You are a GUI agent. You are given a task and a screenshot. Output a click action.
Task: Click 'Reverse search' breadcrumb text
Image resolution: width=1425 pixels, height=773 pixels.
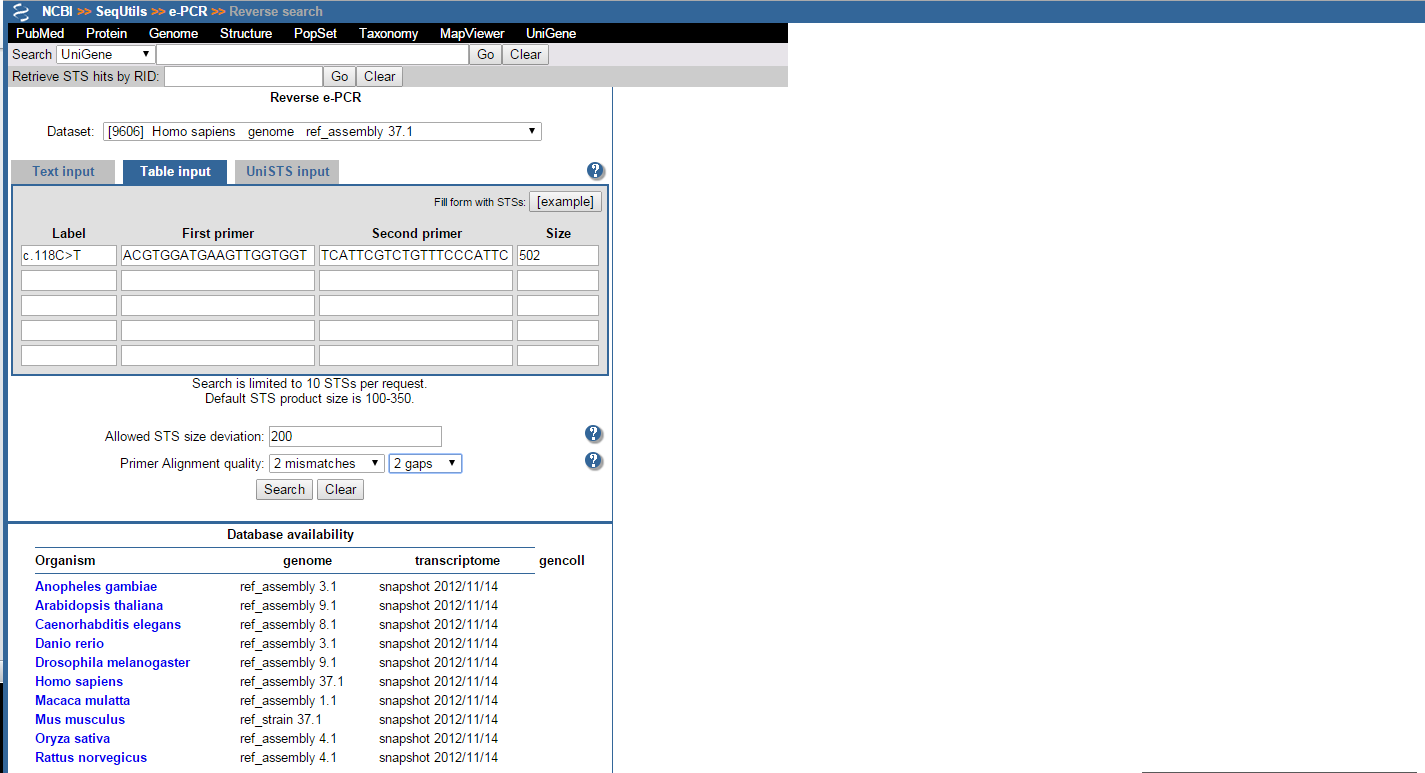(276, 12)
